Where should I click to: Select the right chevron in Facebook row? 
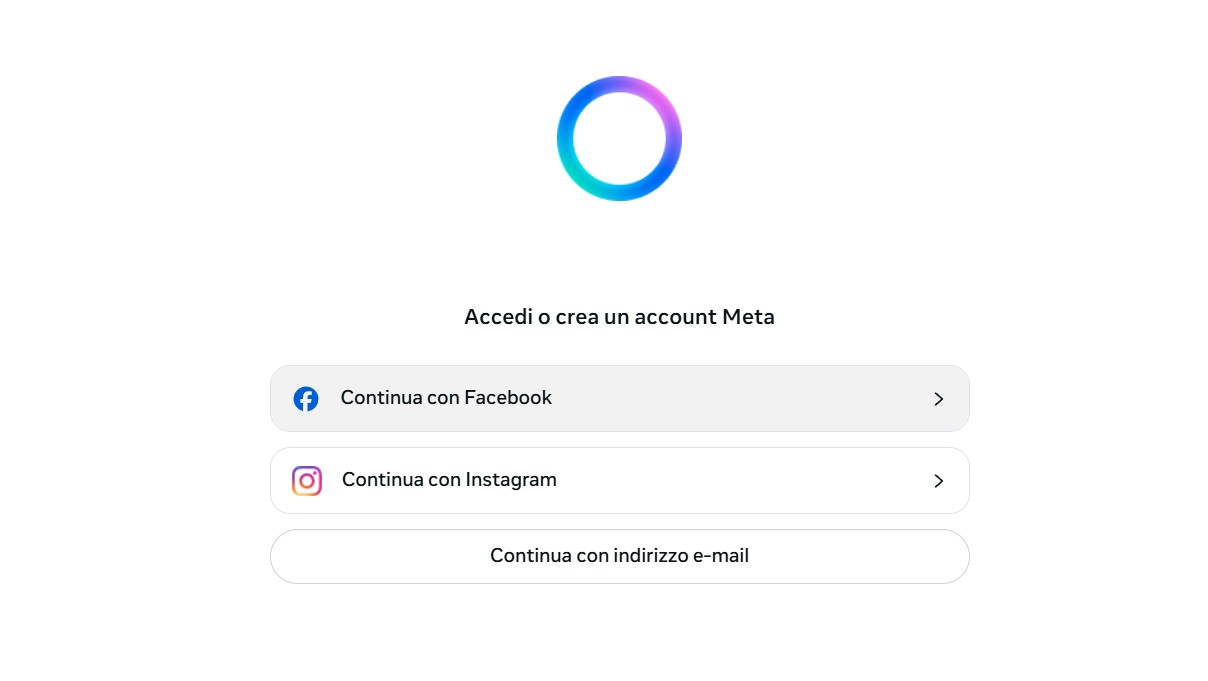point(938,399)
